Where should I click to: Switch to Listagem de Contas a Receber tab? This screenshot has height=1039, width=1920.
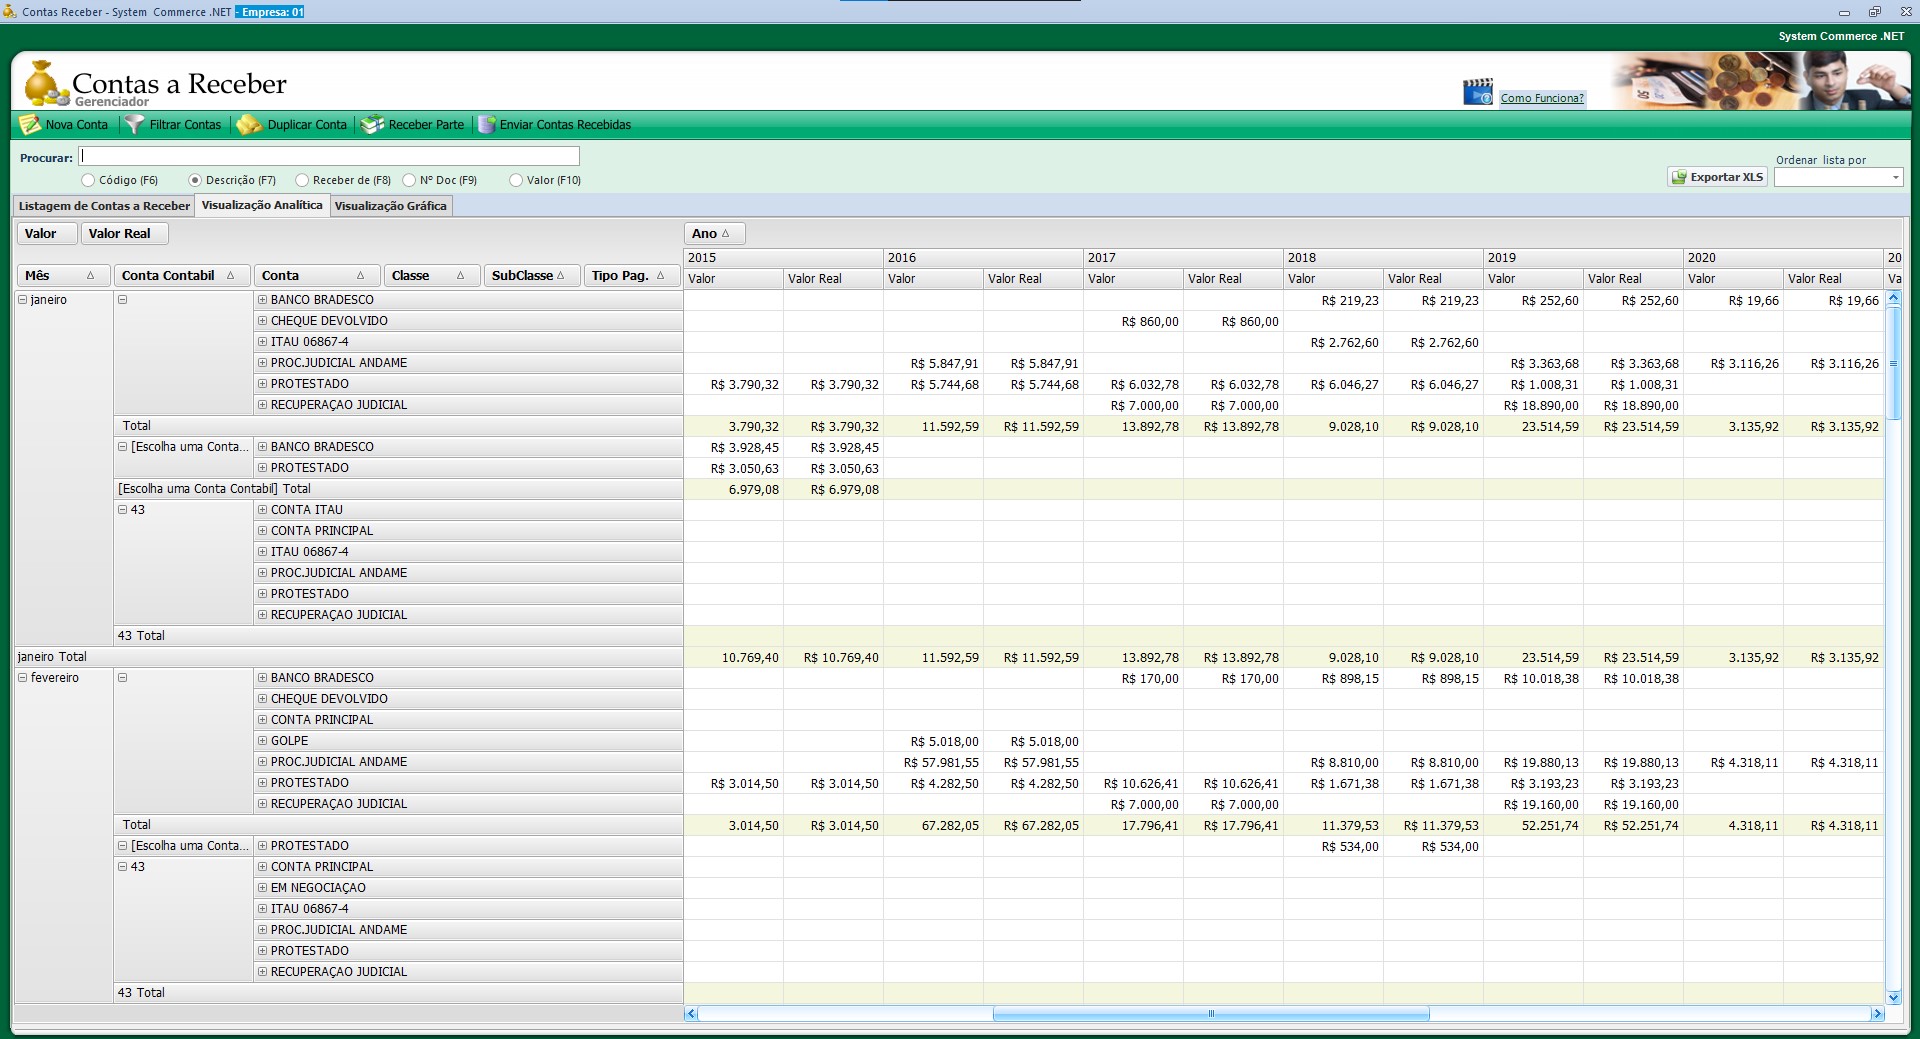click(104, 206)
